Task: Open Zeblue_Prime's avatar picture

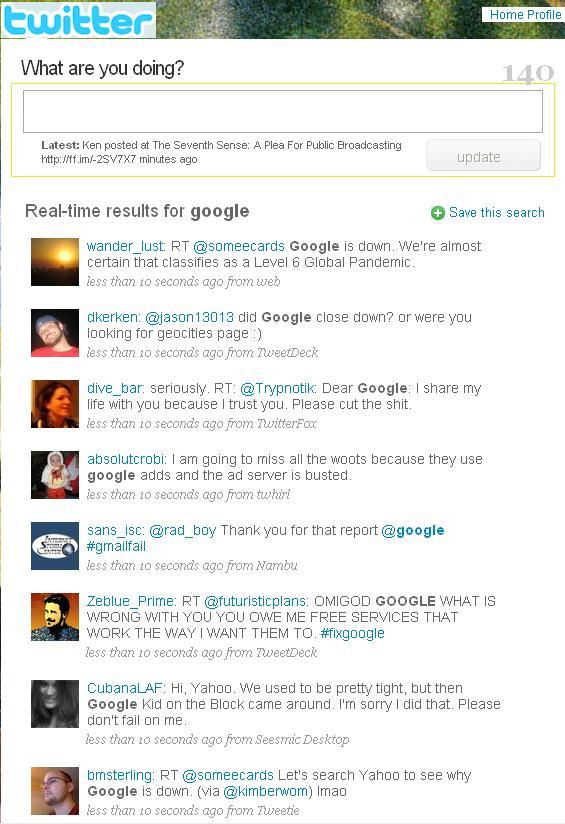Action: [x=55, y=617]
